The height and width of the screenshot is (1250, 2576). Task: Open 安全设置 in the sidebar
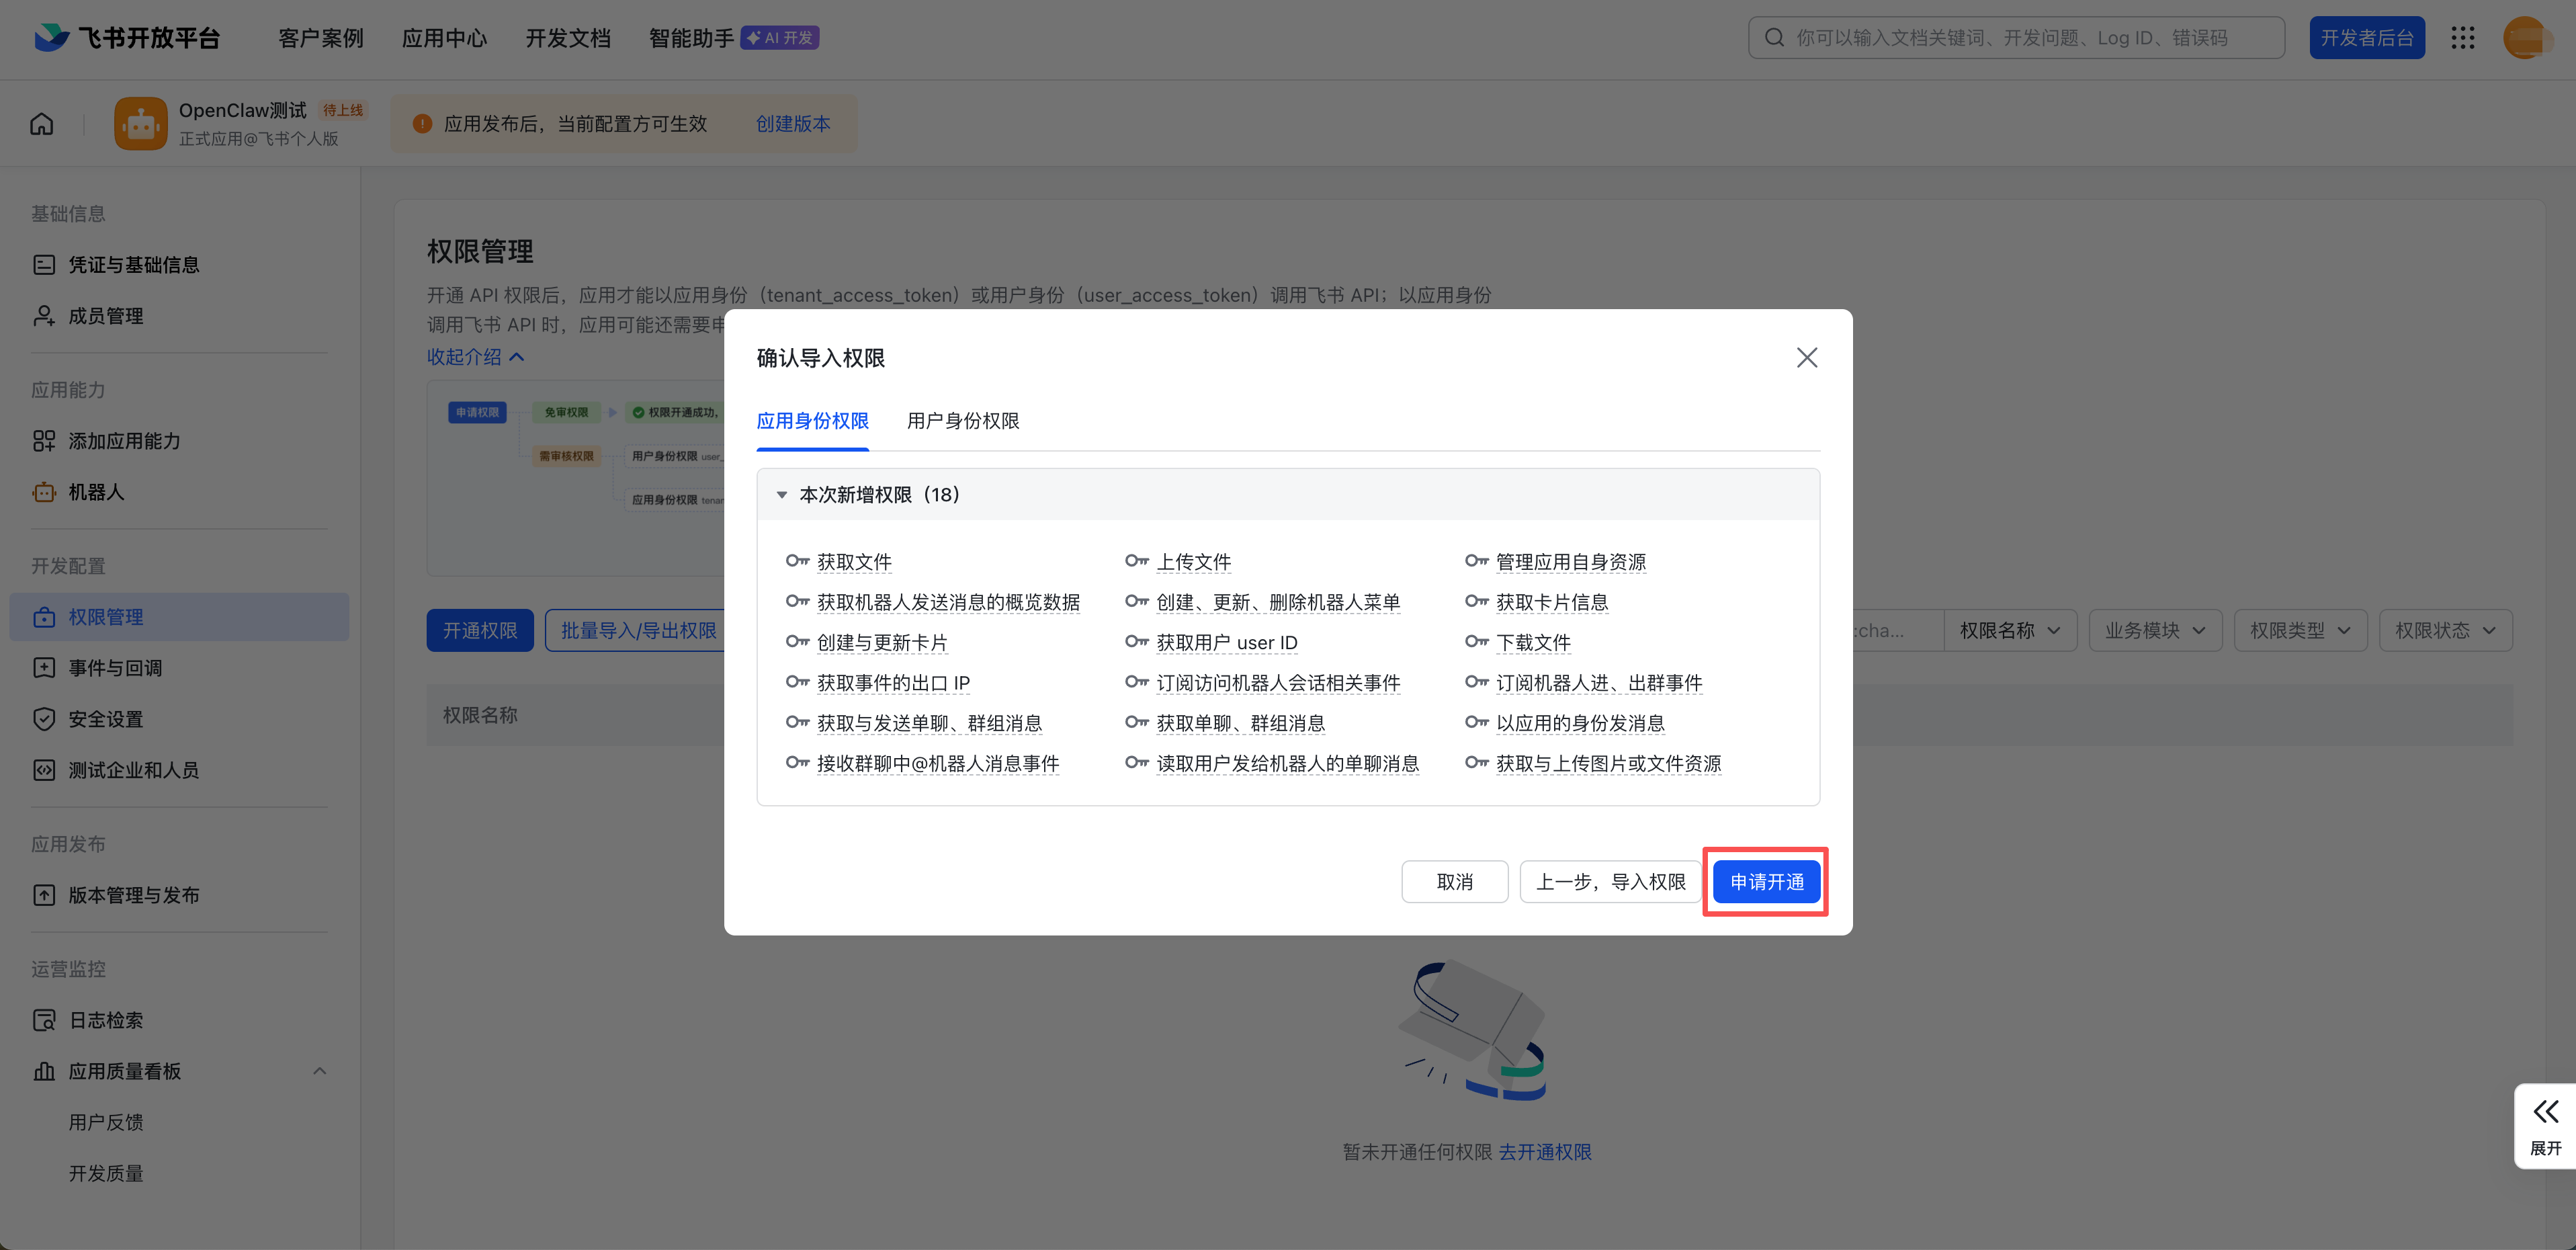pos(105,719)
